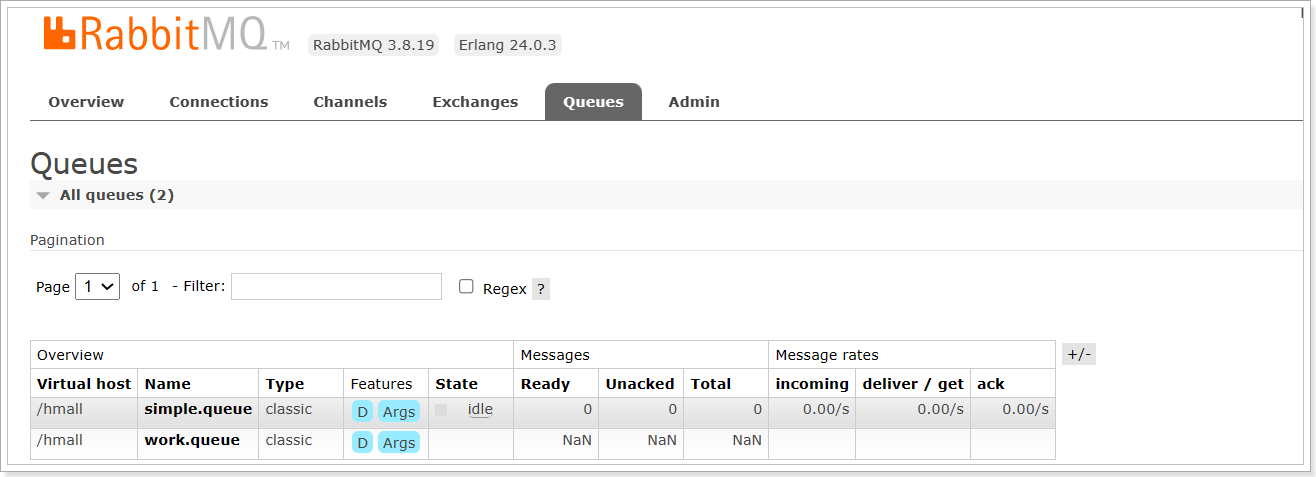Image resolution: width=1316 pixels, height=477 pixels.
Task: Go to the Connections tab
Action: tap(219, 102)
